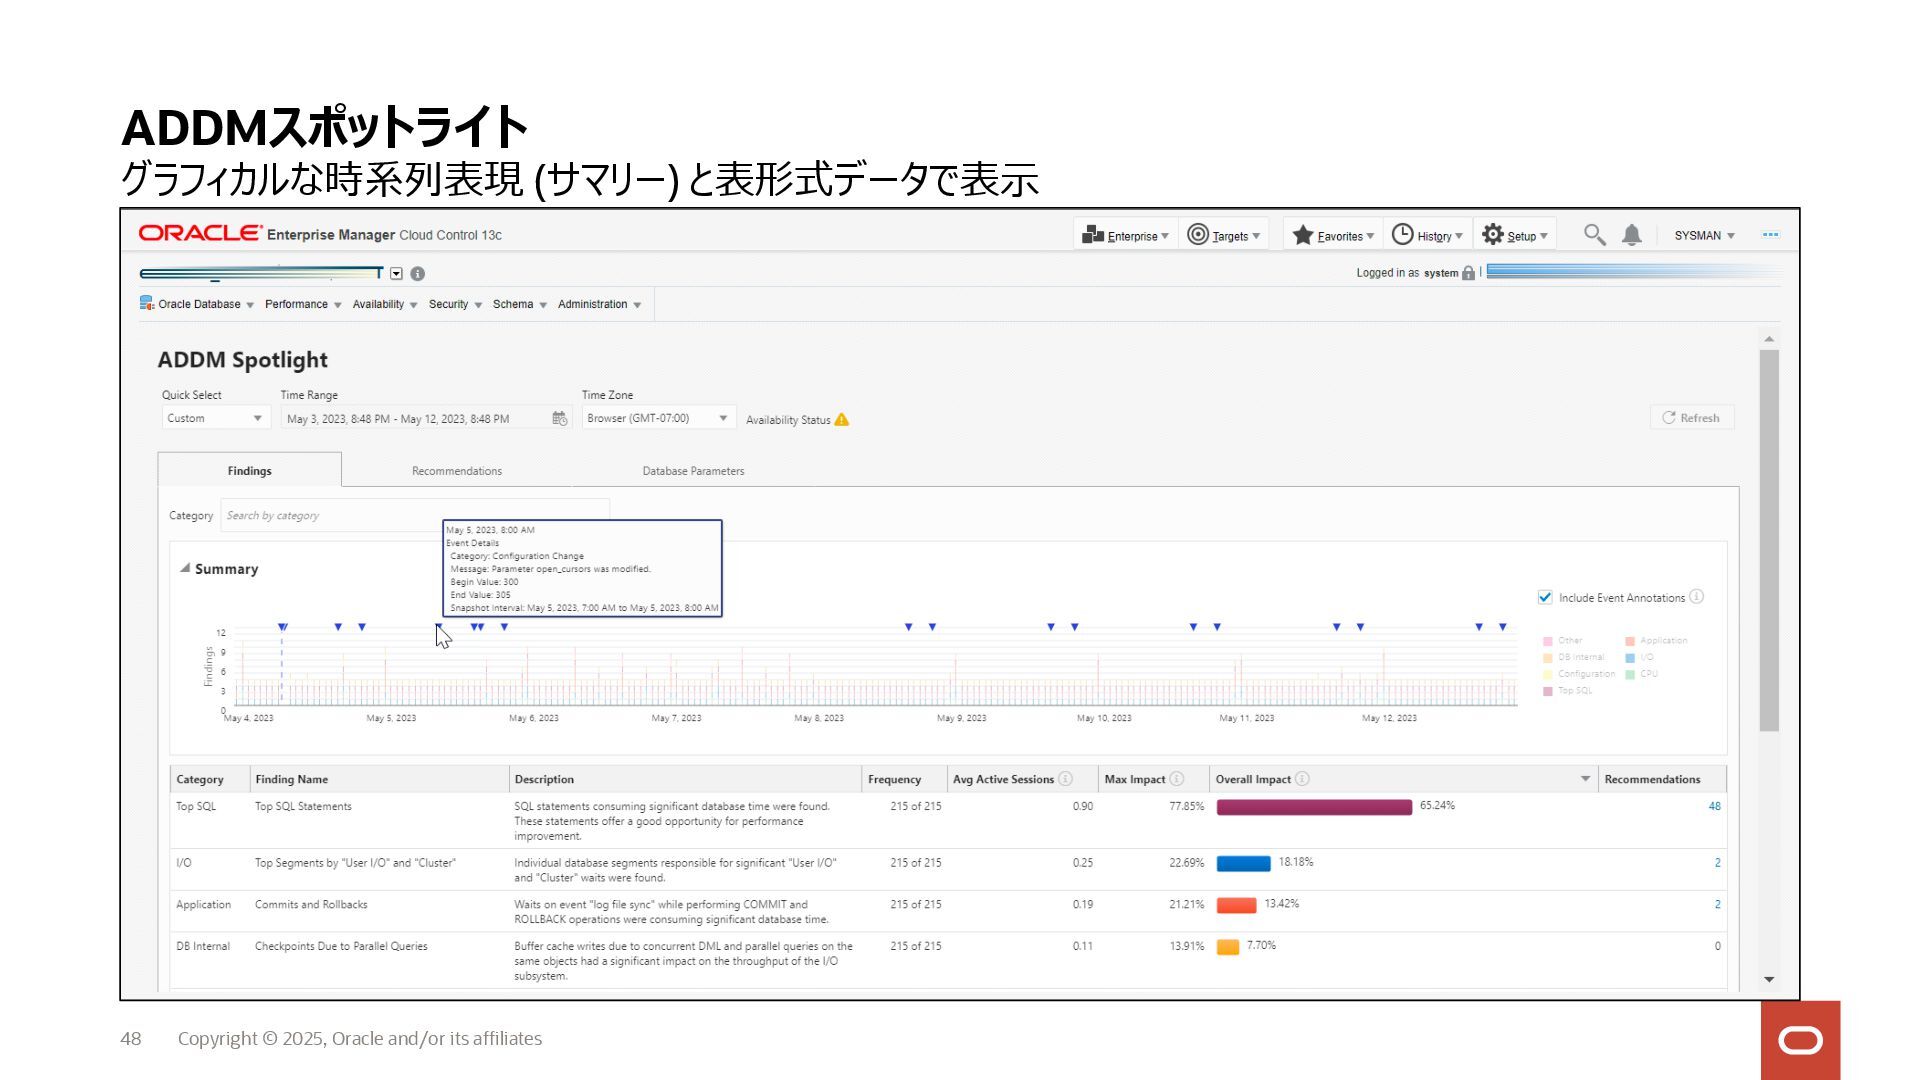Image resolution: width=1920 pixels, height=1080 pixels.
Task: Open the Availability menu
Action: (385, 304)
